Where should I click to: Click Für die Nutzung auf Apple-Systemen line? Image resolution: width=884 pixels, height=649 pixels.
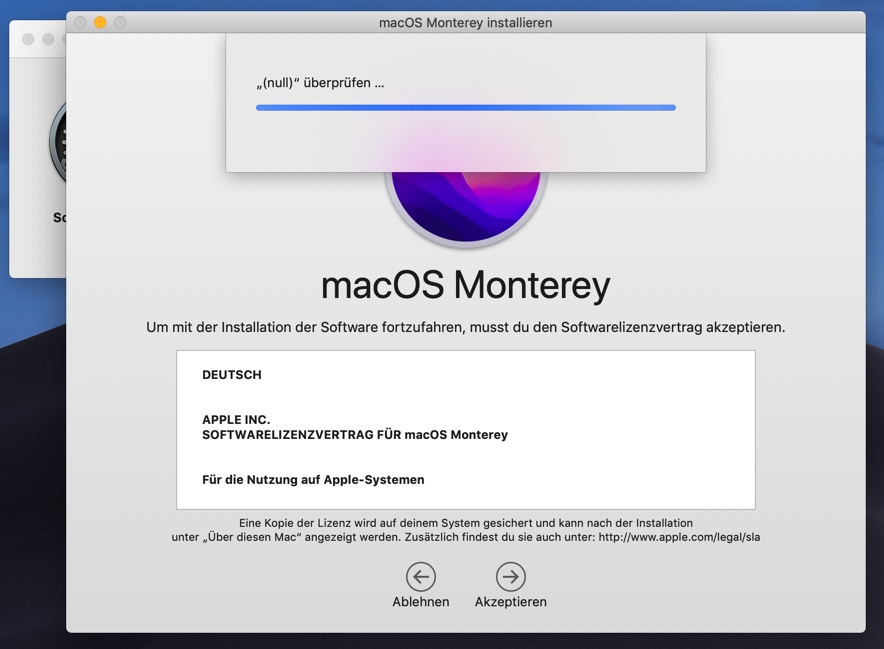click(313, 480)
